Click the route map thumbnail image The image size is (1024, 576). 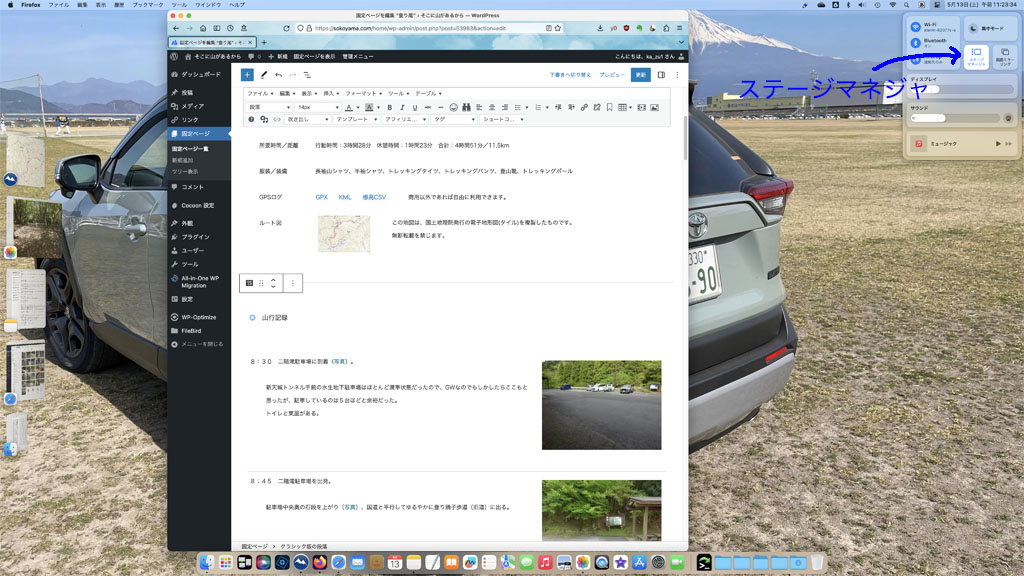(344, 233)
